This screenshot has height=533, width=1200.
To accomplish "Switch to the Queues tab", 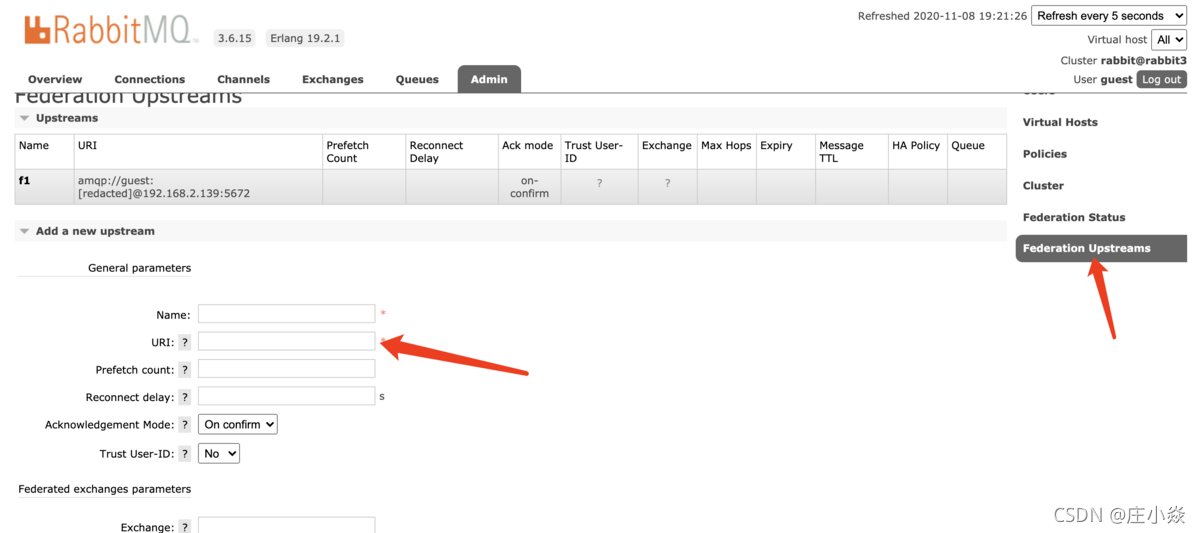I will [x=417, y=79].
